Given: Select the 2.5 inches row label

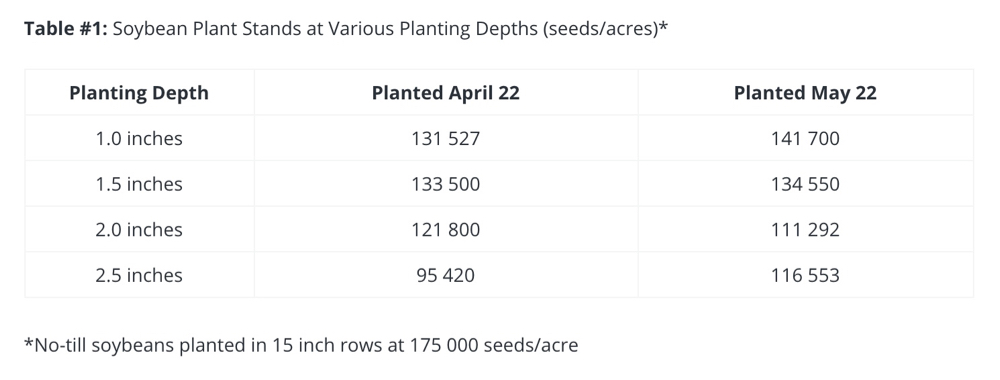Looking at the screenshot, I should point(139,275).
